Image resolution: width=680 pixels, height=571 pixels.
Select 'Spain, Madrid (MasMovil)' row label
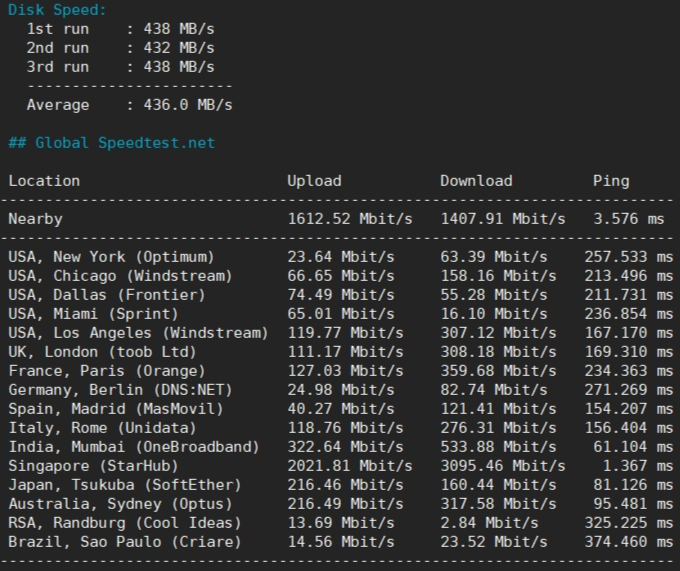(x=116, y=409)
